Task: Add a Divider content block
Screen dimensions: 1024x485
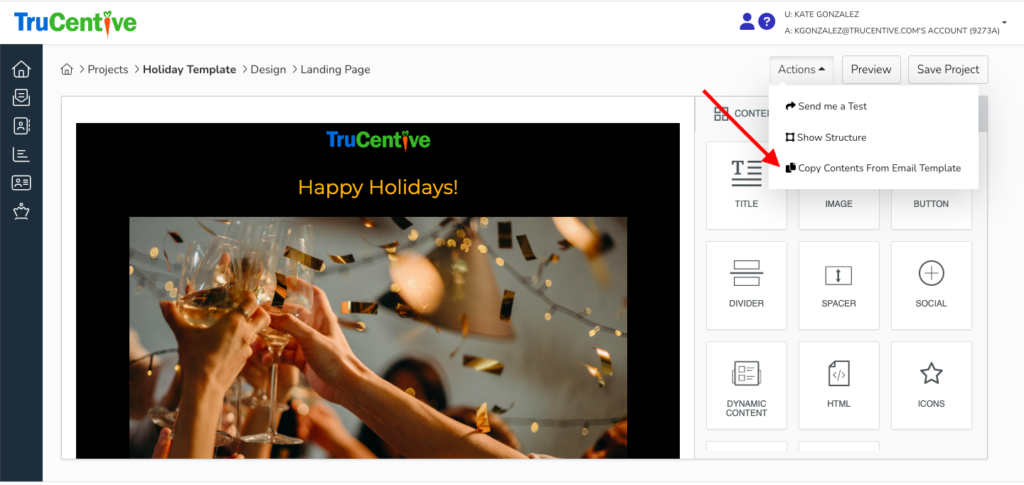Action: 746,285
